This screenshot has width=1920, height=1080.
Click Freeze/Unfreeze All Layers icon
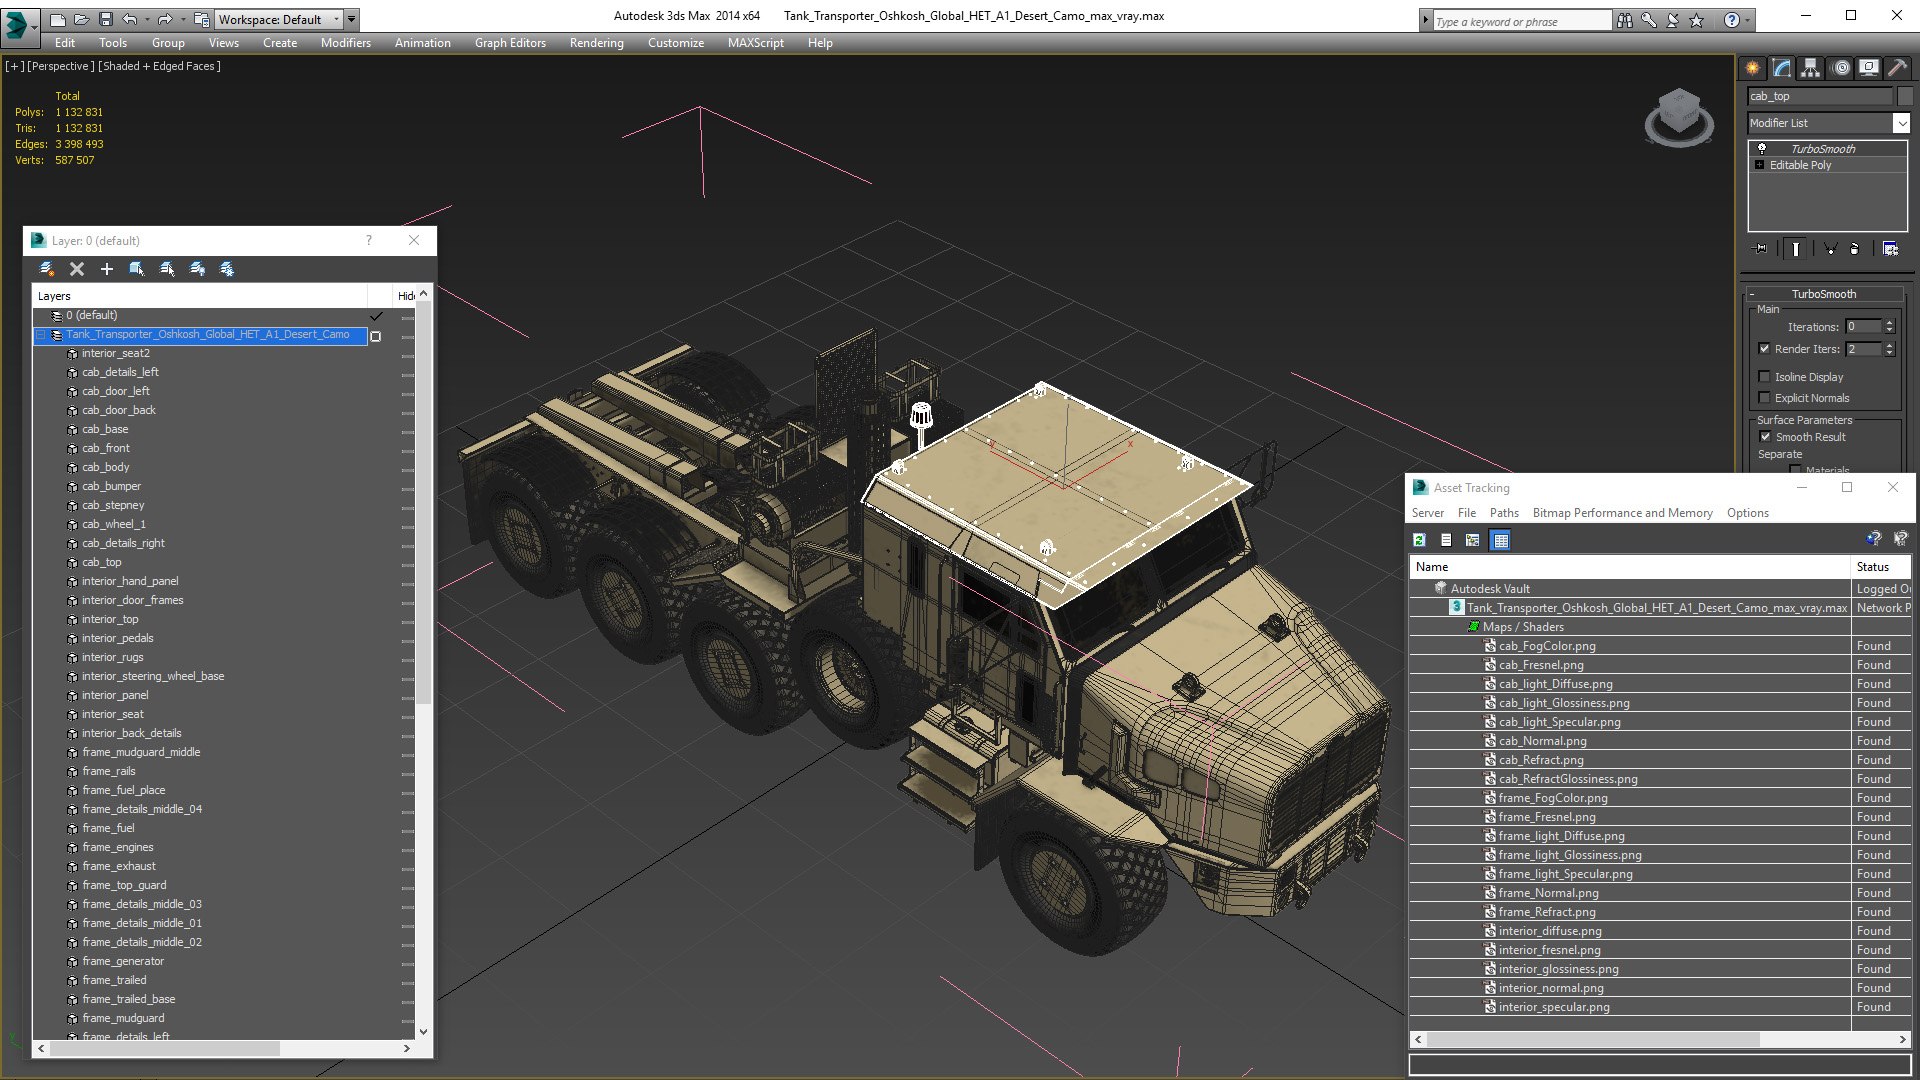click(227, 269)
